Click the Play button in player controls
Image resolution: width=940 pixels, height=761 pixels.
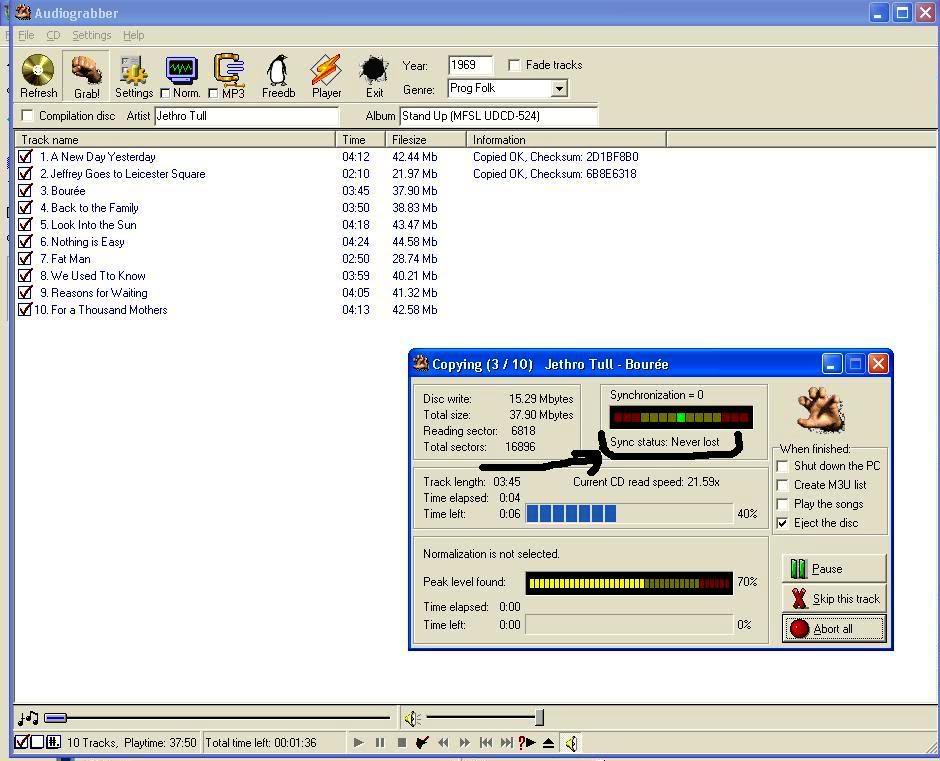pyautogui.click(x=358, y=742)
